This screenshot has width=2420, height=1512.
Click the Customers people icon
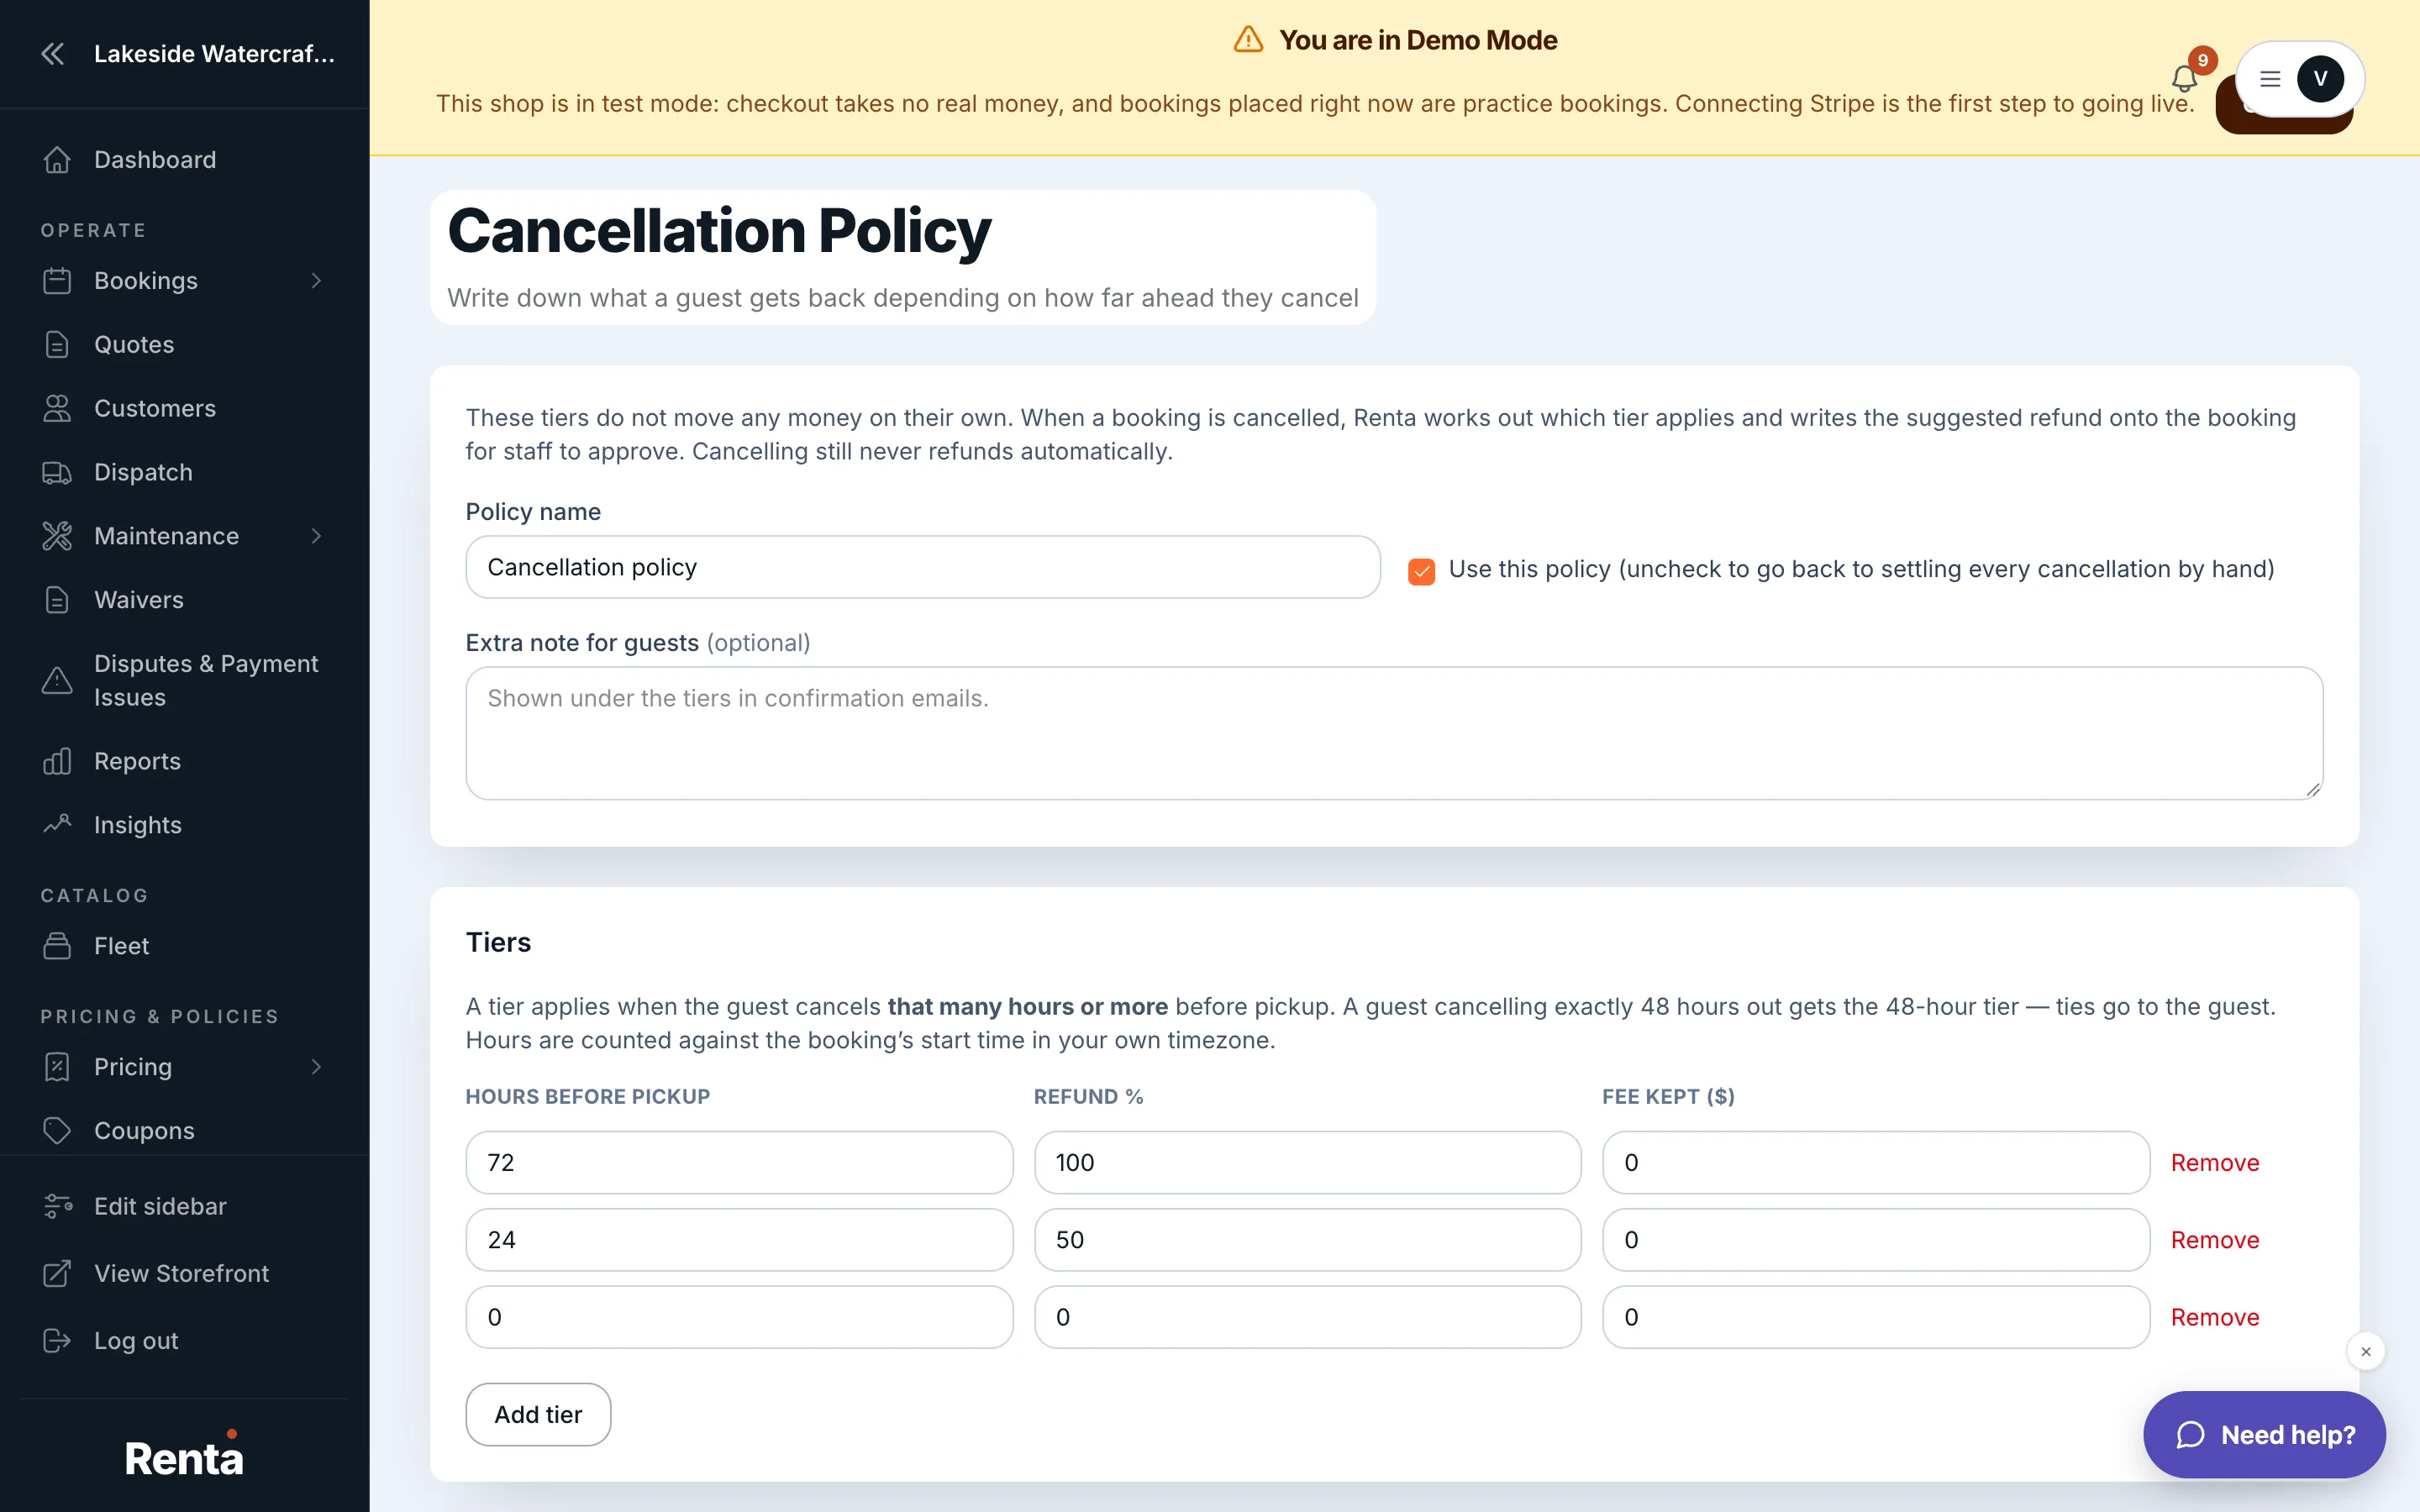57,408
